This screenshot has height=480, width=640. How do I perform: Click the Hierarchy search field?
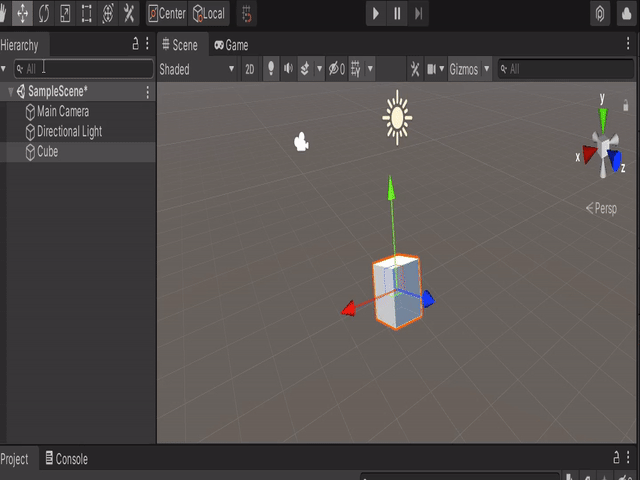[x=84, y=69]
